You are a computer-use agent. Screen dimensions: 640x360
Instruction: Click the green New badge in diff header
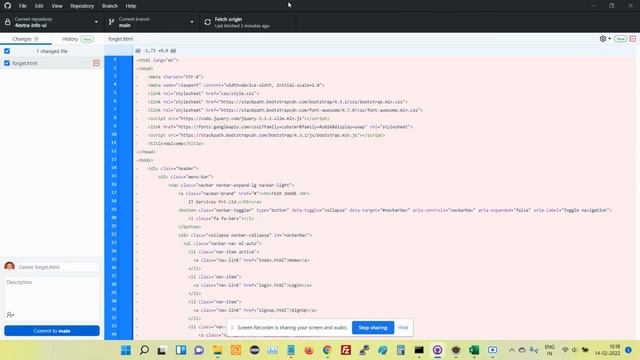point(620,39)
